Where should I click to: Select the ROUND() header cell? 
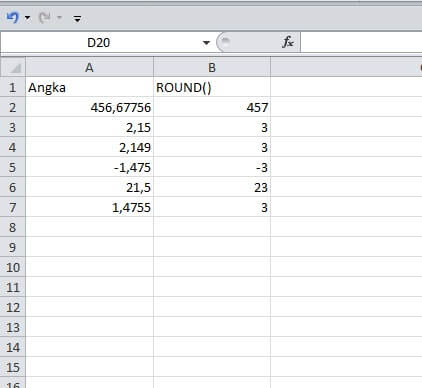click(212, 87)
